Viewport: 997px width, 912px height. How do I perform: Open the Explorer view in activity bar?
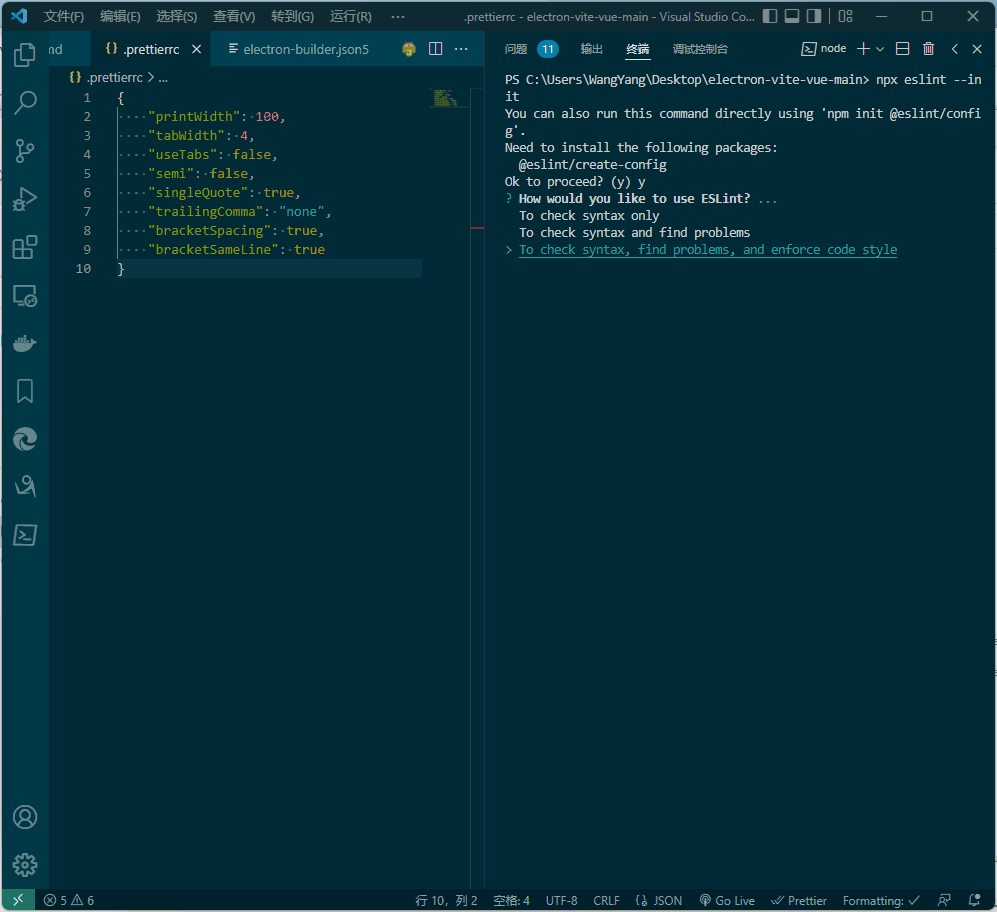pos(25,55)
